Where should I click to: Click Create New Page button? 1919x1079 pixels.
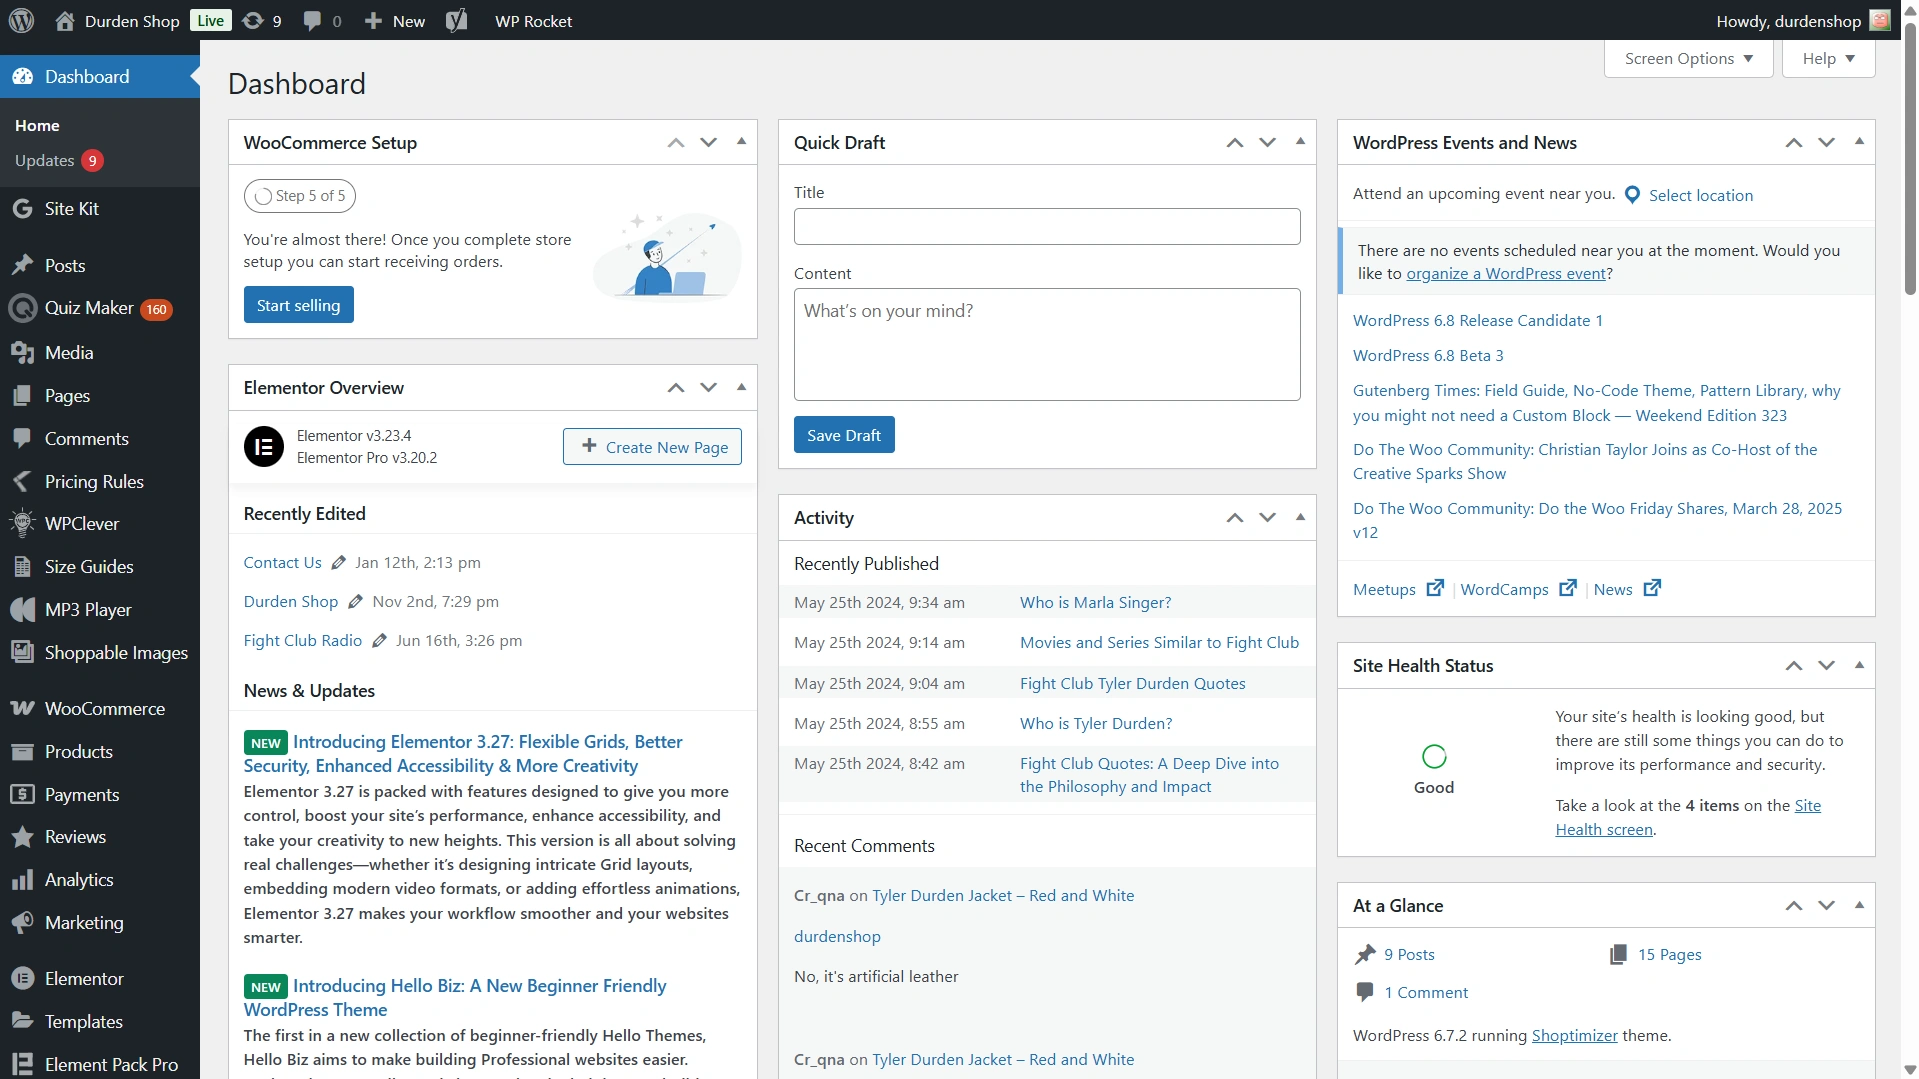652,447
